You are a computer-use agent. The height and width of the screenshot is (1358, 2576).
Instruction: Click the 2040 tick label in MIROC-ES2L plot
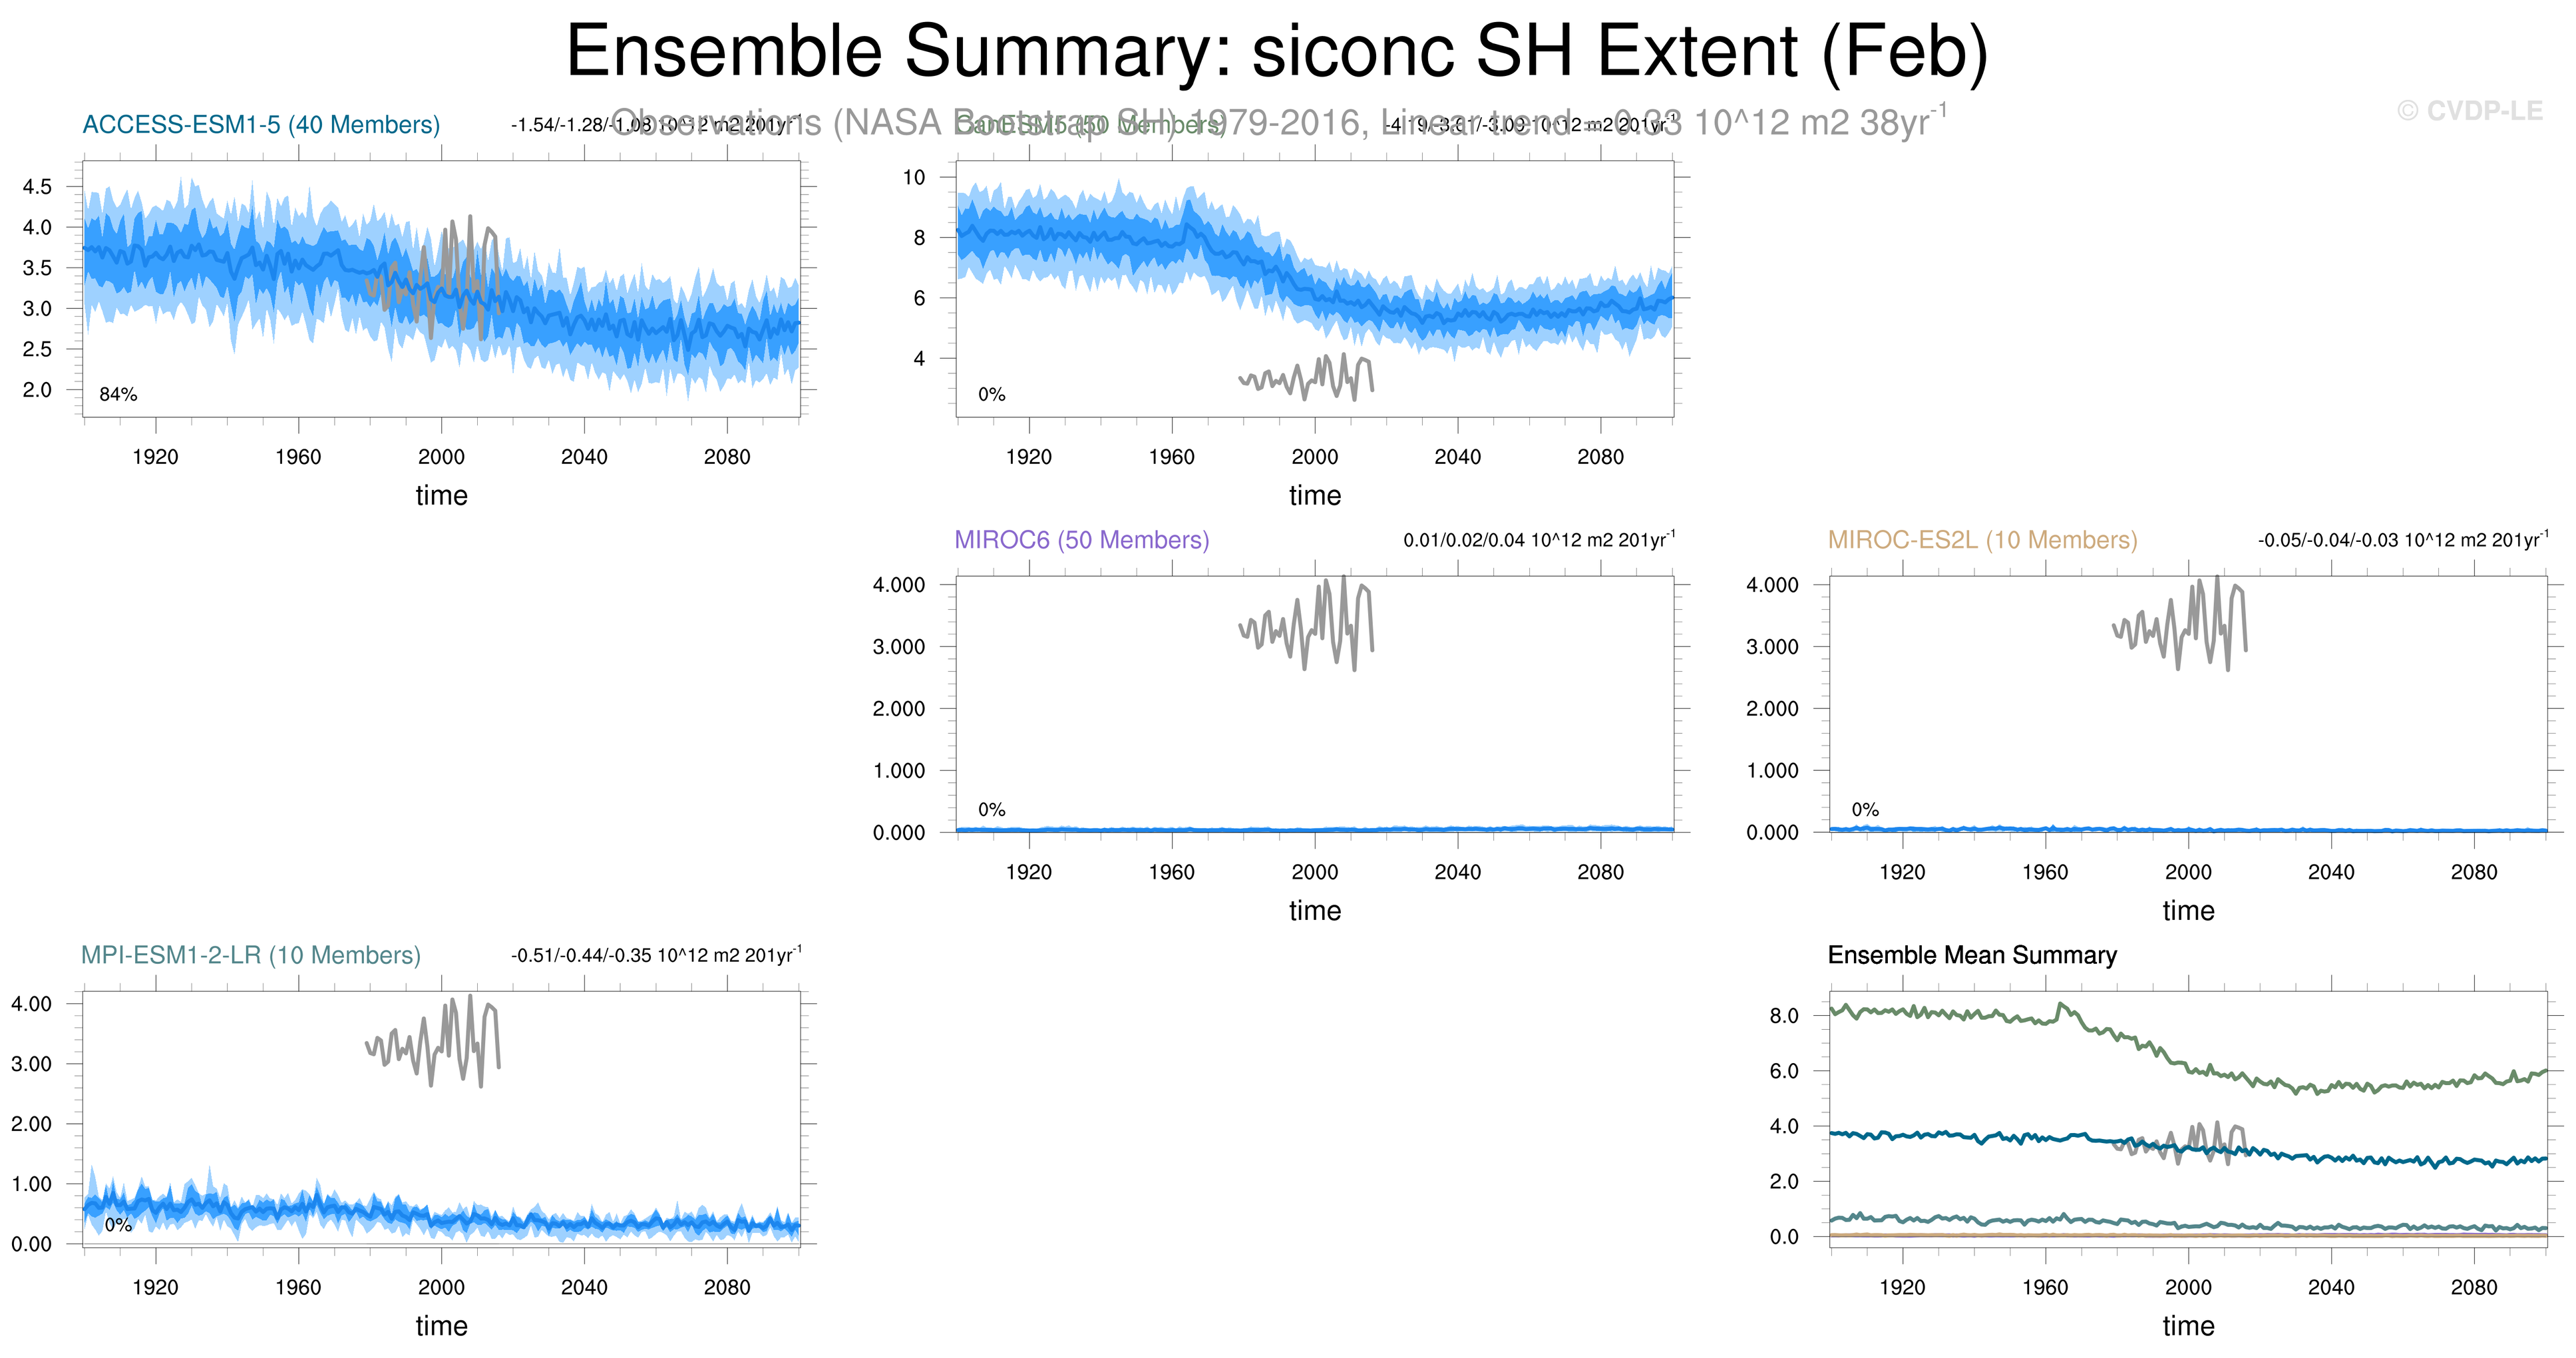[x=2330, y=872]
